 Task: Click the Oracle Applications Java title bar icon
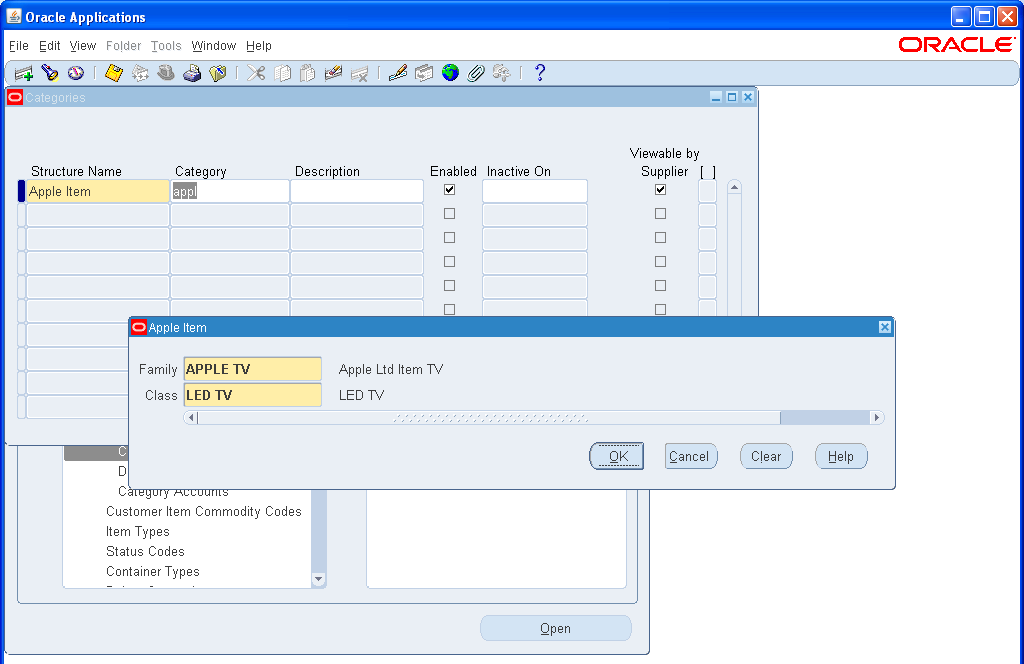coord(14,16)
